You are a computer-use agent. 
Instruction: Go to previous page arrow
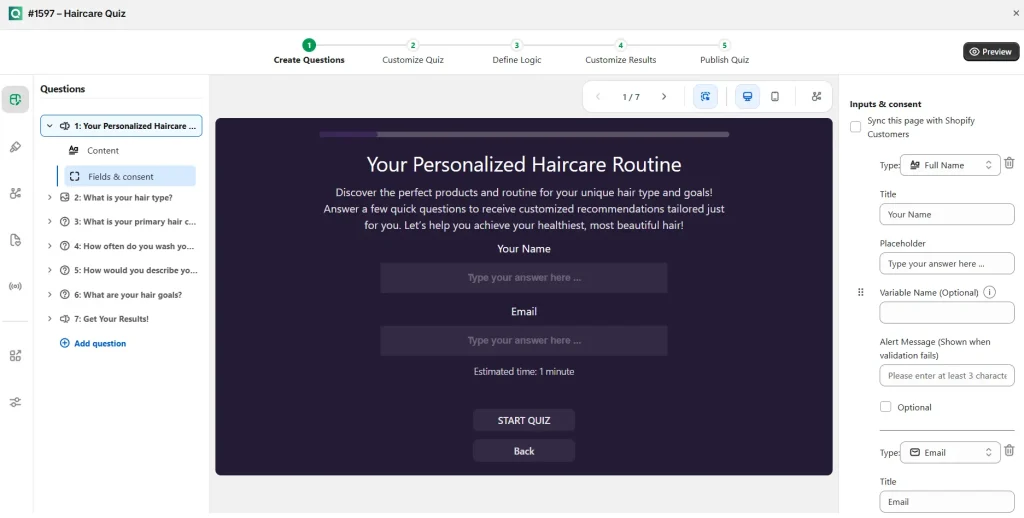(x=598, y=97)
